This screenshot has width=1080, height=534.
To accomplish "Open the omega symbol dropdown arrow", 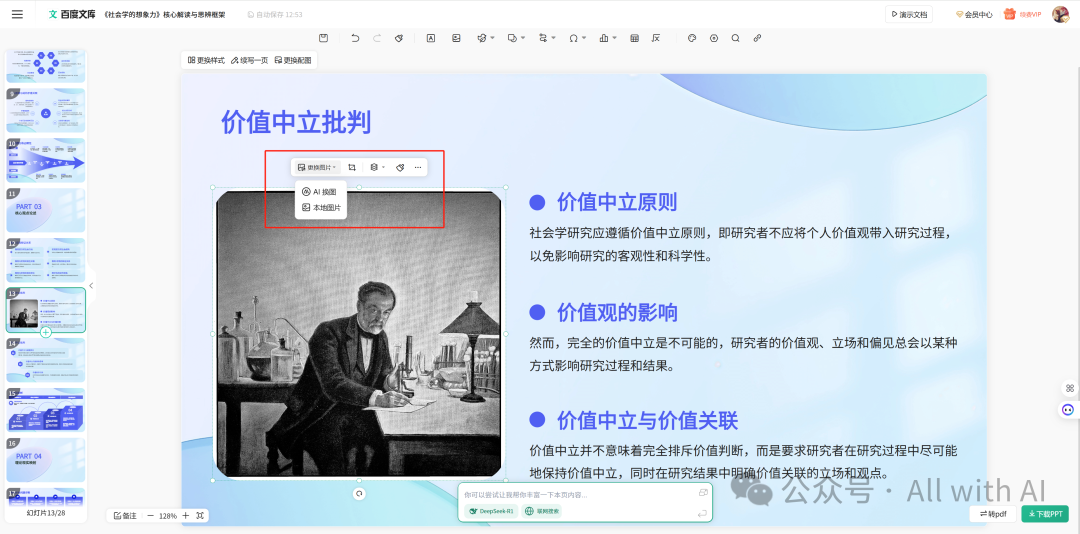I will tap(584, 39).
